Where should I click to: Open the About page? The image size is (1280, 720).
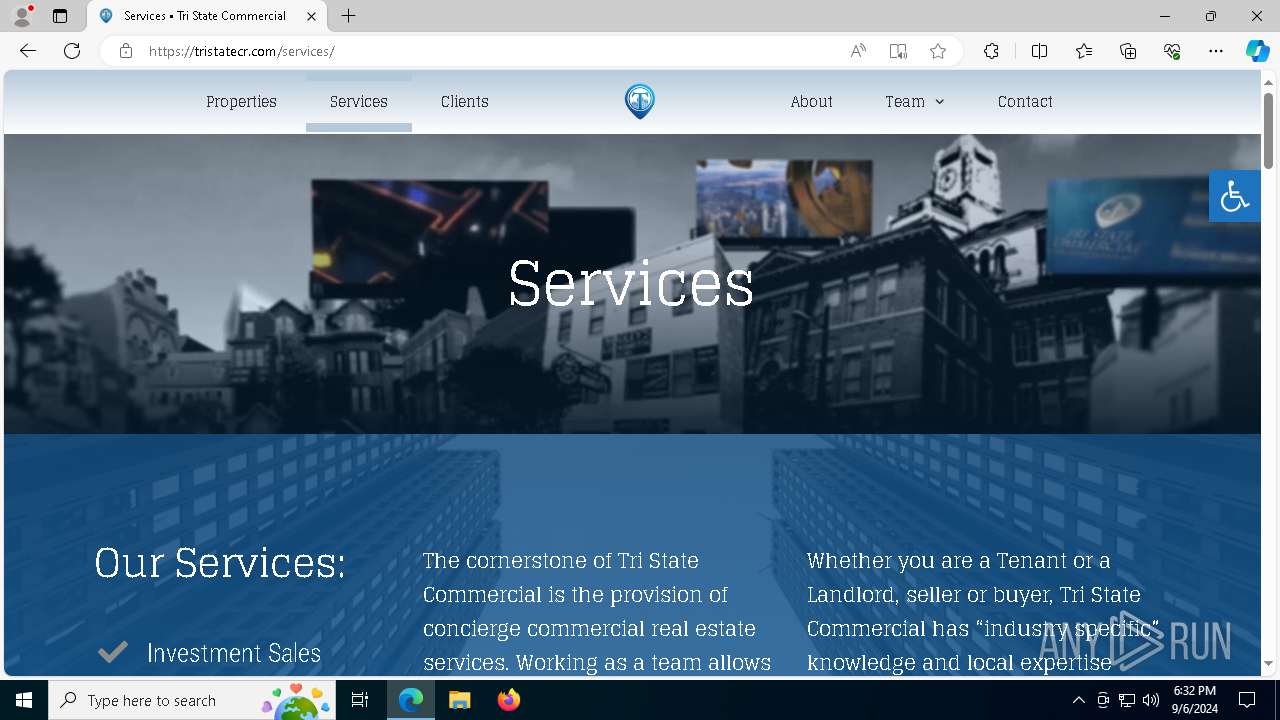tap(811, 102)
